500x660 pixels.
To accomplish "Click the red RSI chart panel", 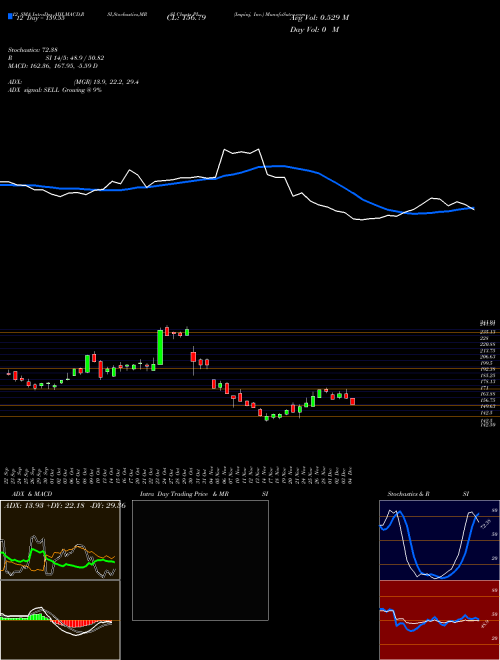I will (439, 620).
